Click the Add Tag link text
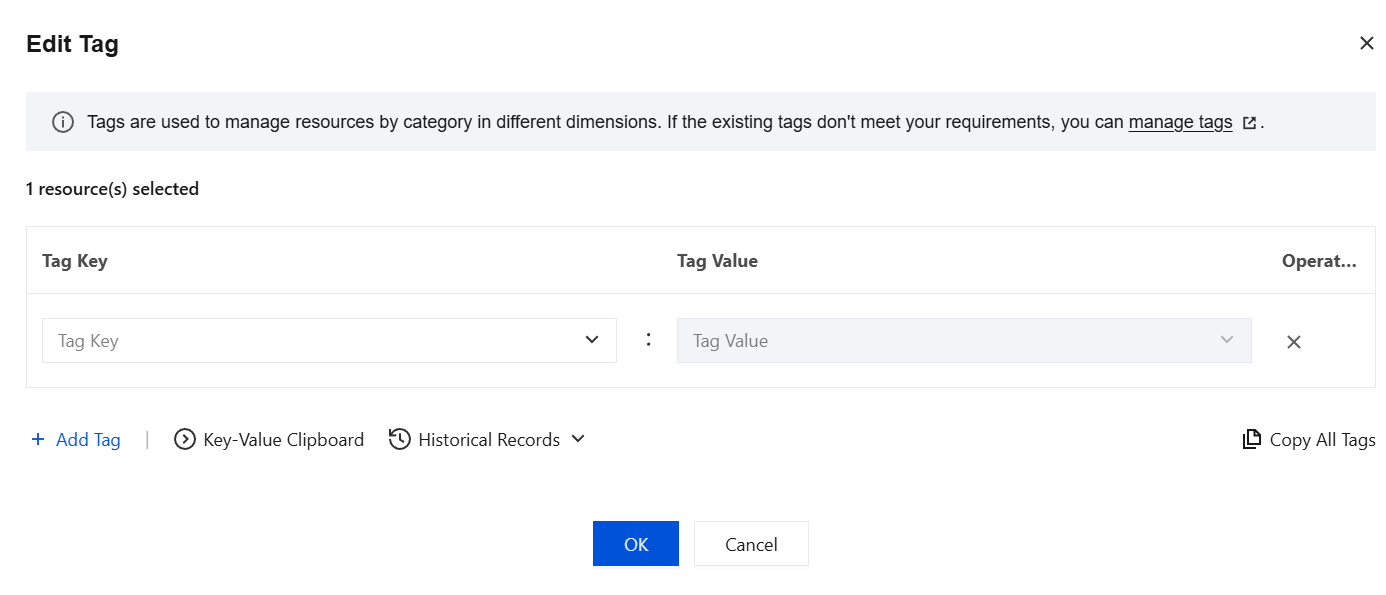This screenshot has height=595, width=1386. pos(88,440)
